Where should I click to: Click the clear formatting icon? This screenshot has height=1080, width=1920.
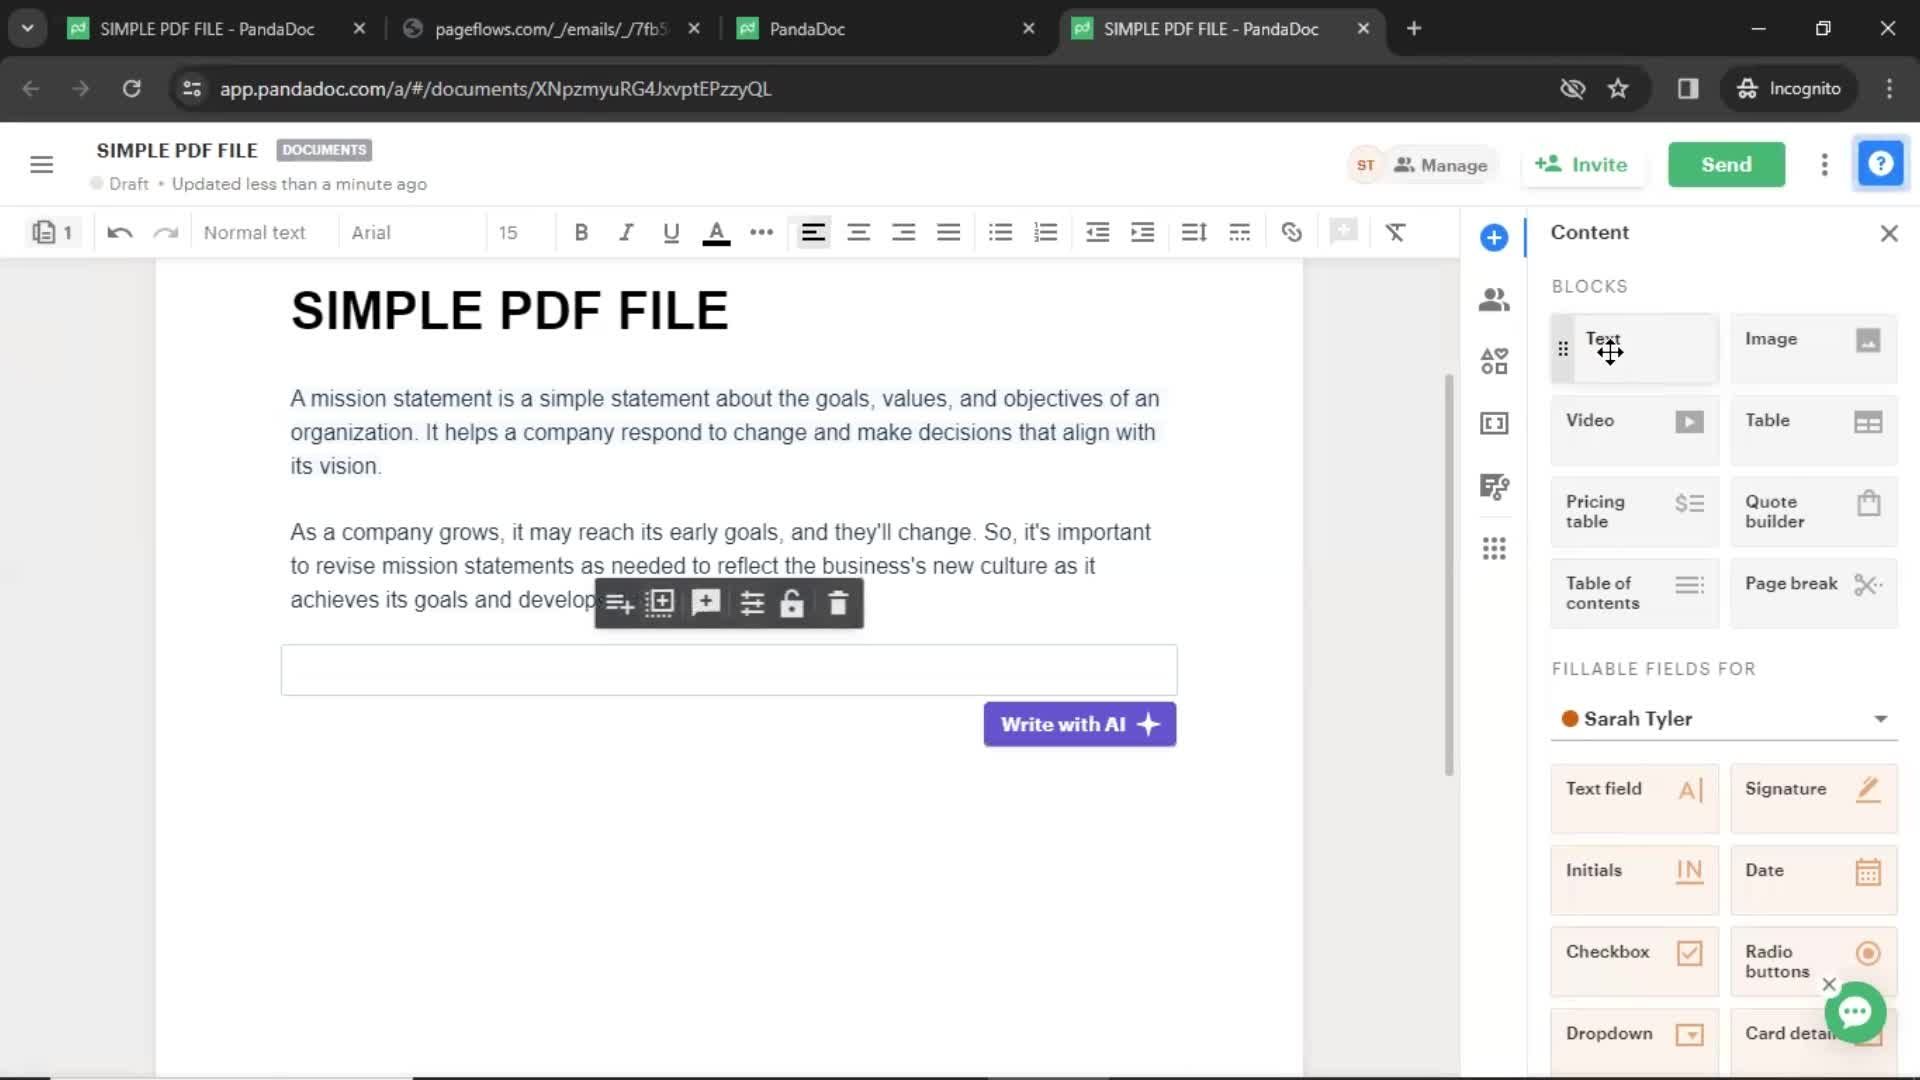tap(1395, 232)
